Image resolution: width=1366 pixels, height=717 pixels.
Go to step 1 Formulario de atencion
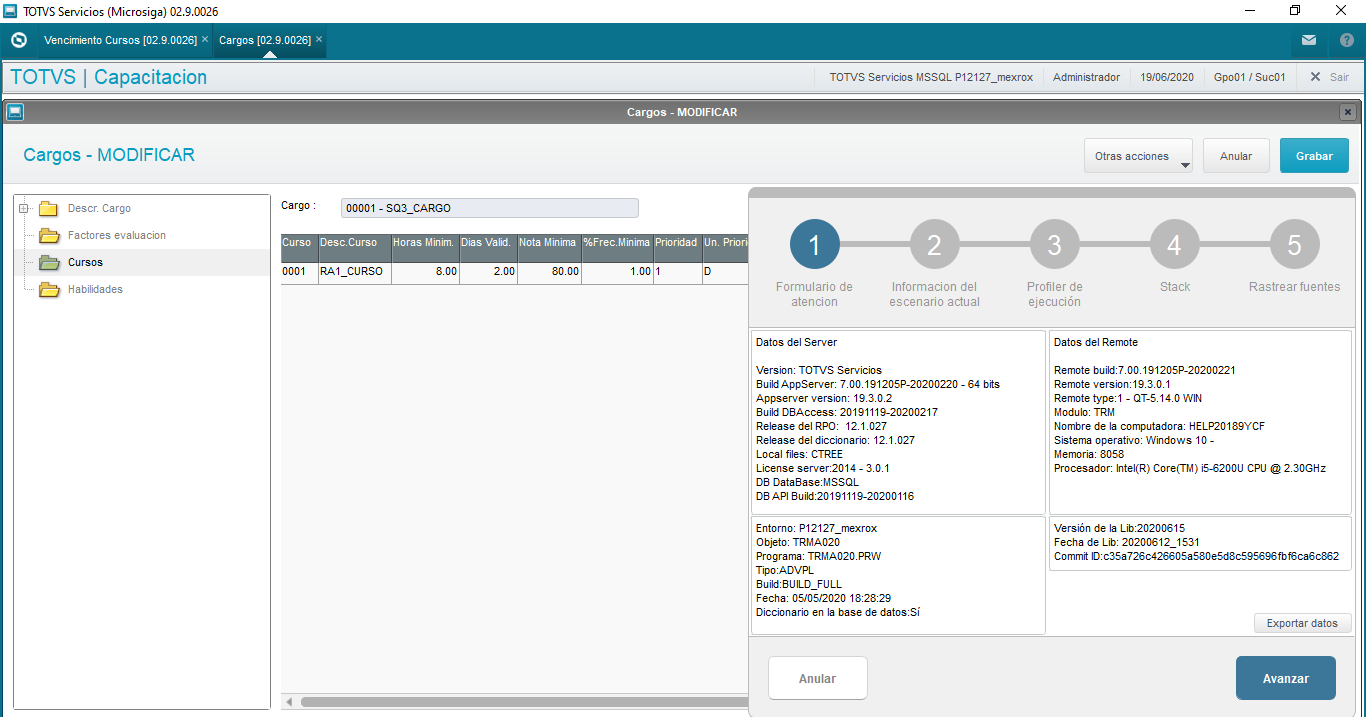pyautogui.click(x=814, y=245)
